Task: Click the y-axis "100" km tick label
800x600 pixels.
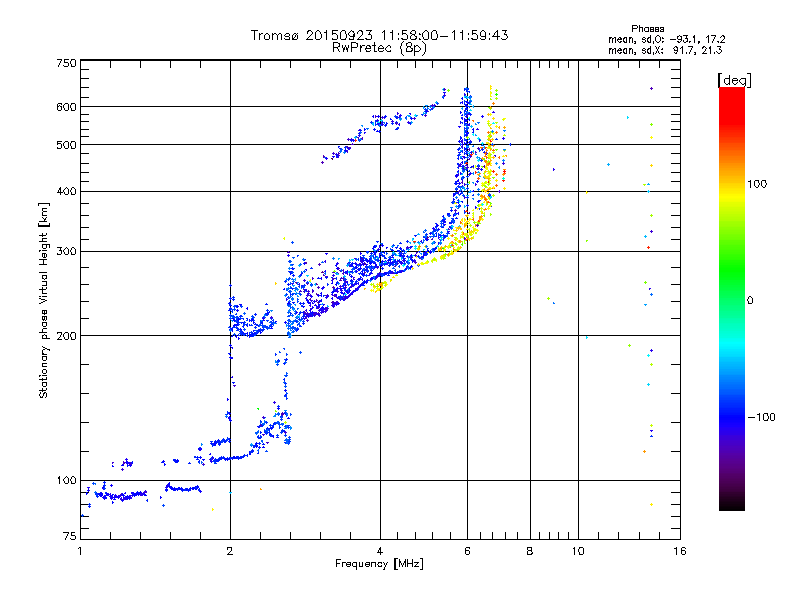Action: click(x=66, y=480)
